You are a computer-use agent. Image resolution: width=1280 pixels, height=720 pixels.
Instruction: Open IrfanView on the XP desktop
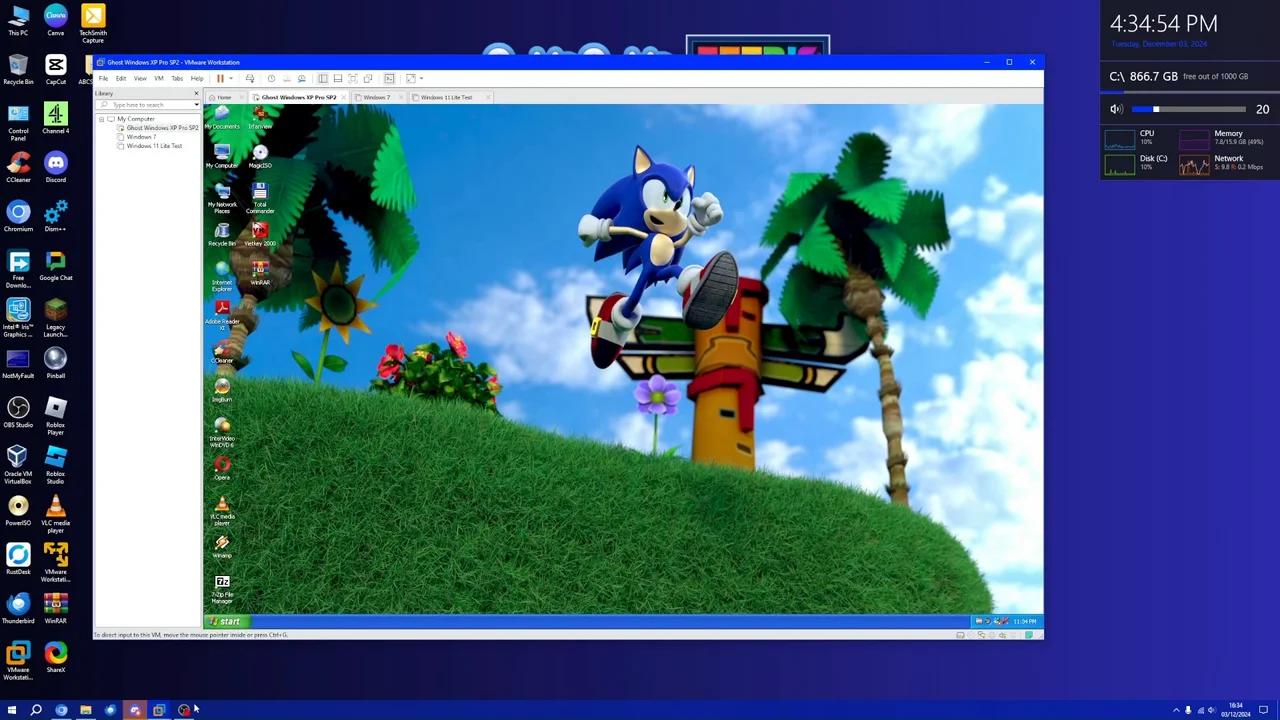tap(259, 118)
